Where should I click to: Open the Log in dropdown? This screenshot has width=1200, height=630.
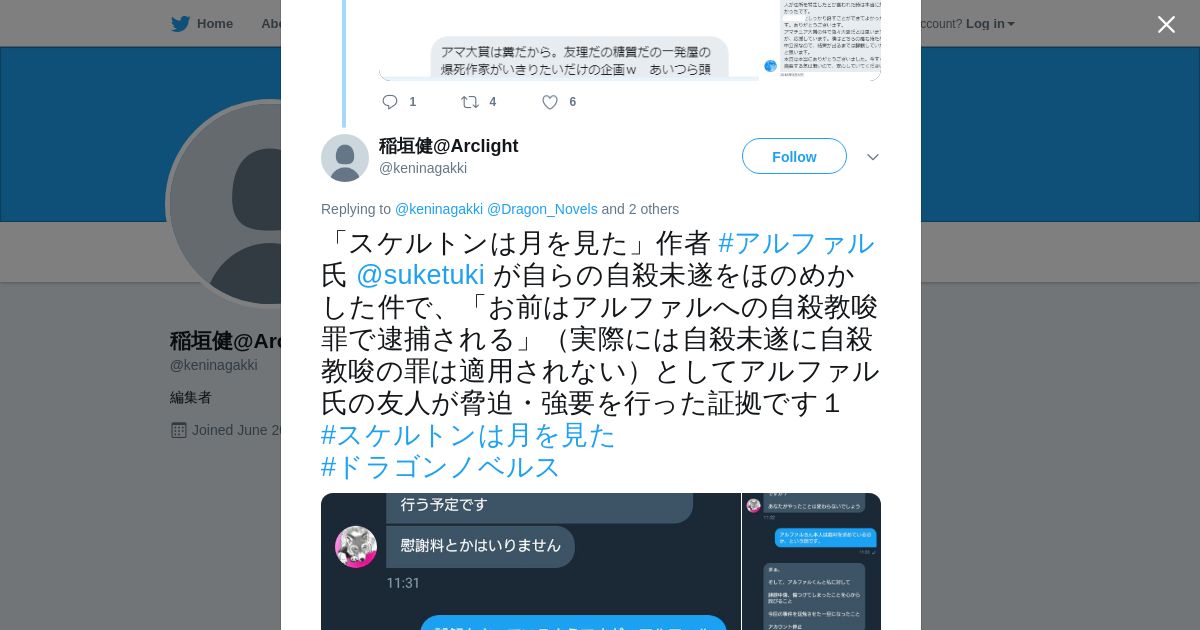click(x=990, y=24)
